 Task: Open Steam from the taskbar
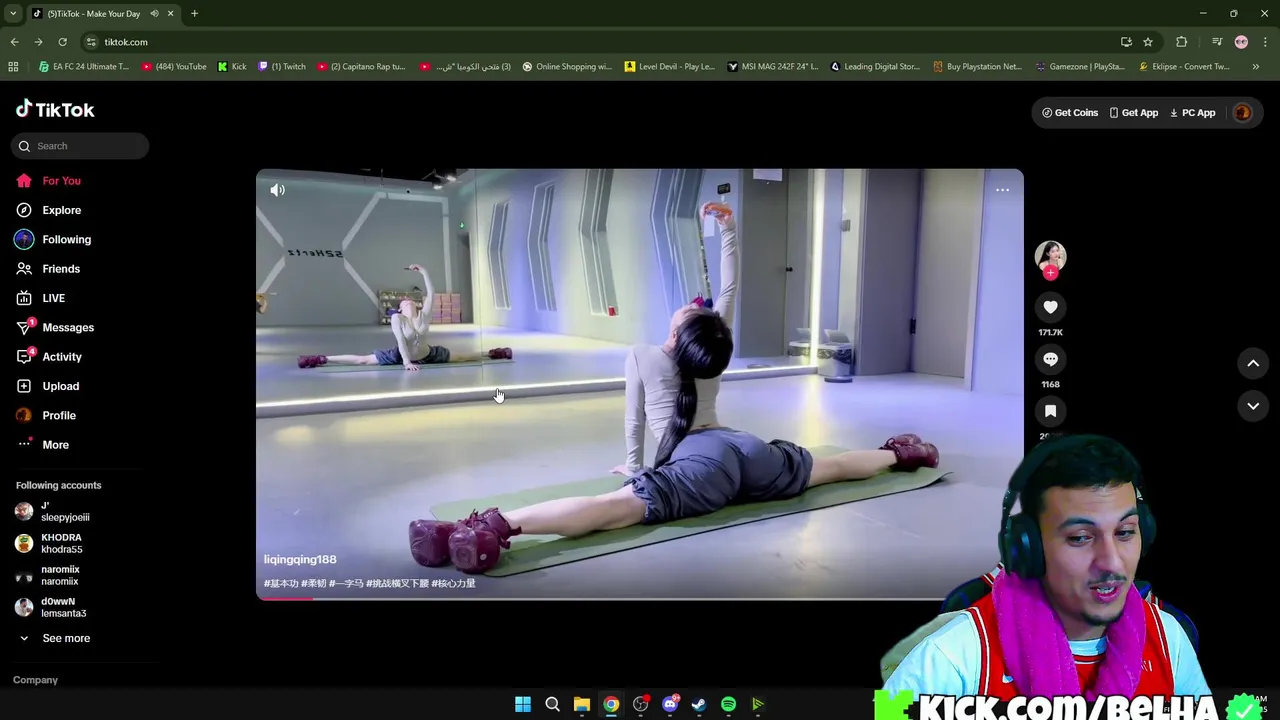(699, 705)
